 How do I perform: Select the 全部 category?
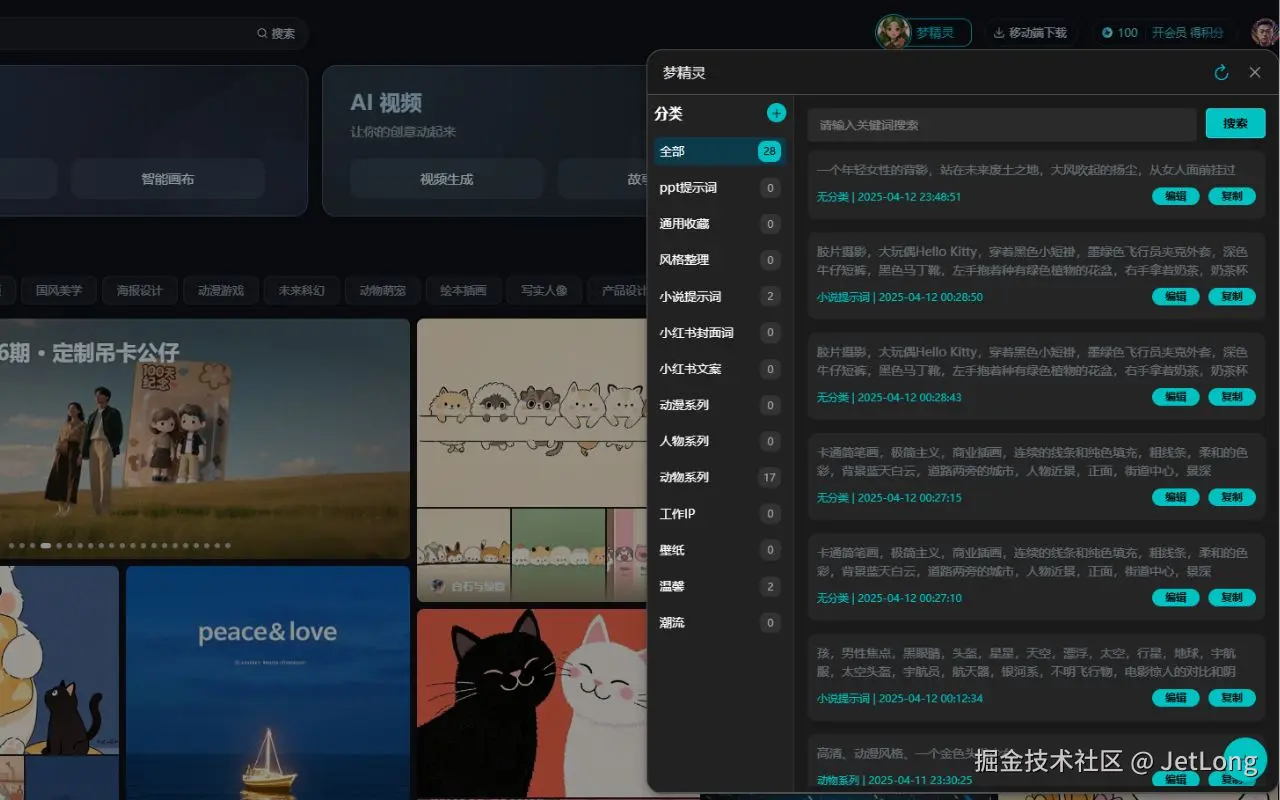point(718,152)
